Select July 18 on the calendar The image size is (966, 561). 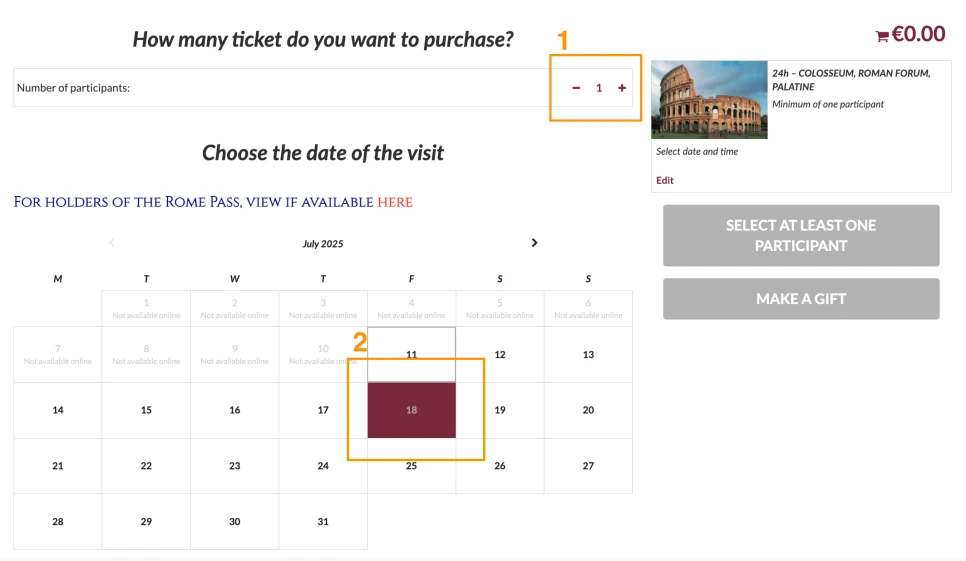pos(412,410)
